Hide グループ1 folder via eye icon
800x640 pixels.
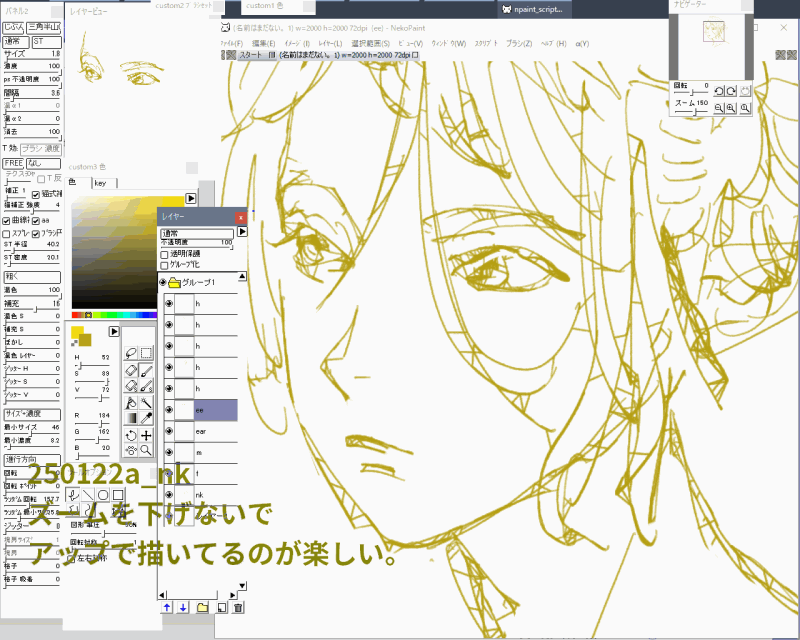pos(163,282)
